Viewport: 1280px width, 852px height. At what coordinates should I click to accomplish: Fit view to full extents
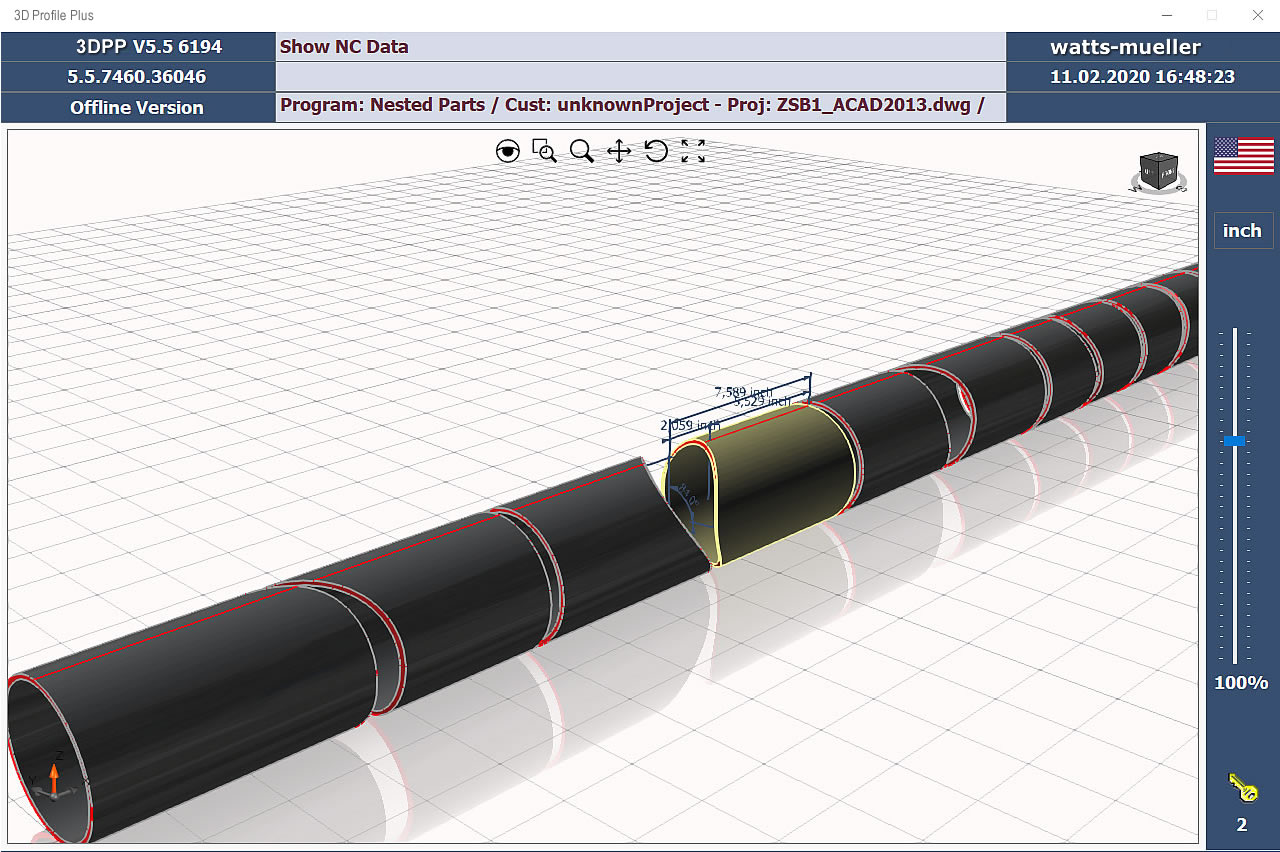point(693,151)
